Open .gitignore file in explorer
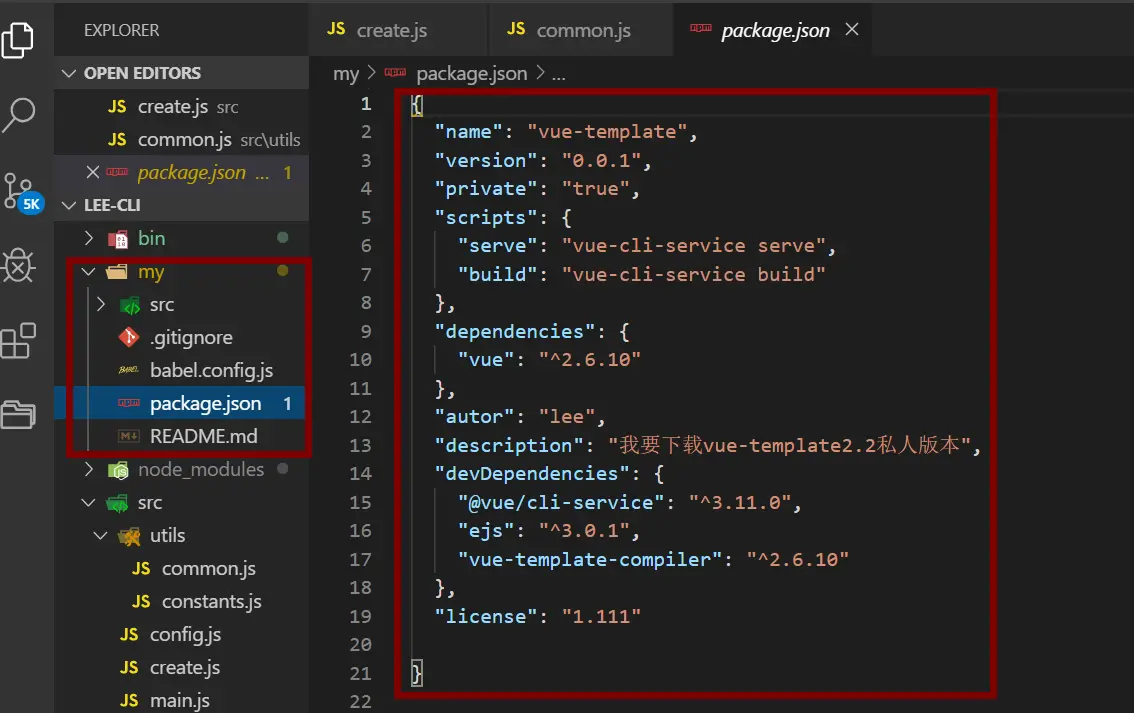The image size is (1134, 713). point(191,338)
